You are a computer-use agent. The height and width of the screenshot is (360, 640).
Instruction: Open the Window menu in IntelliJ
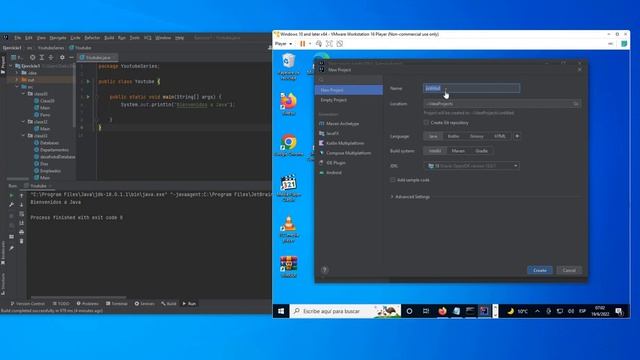[163, 38]
